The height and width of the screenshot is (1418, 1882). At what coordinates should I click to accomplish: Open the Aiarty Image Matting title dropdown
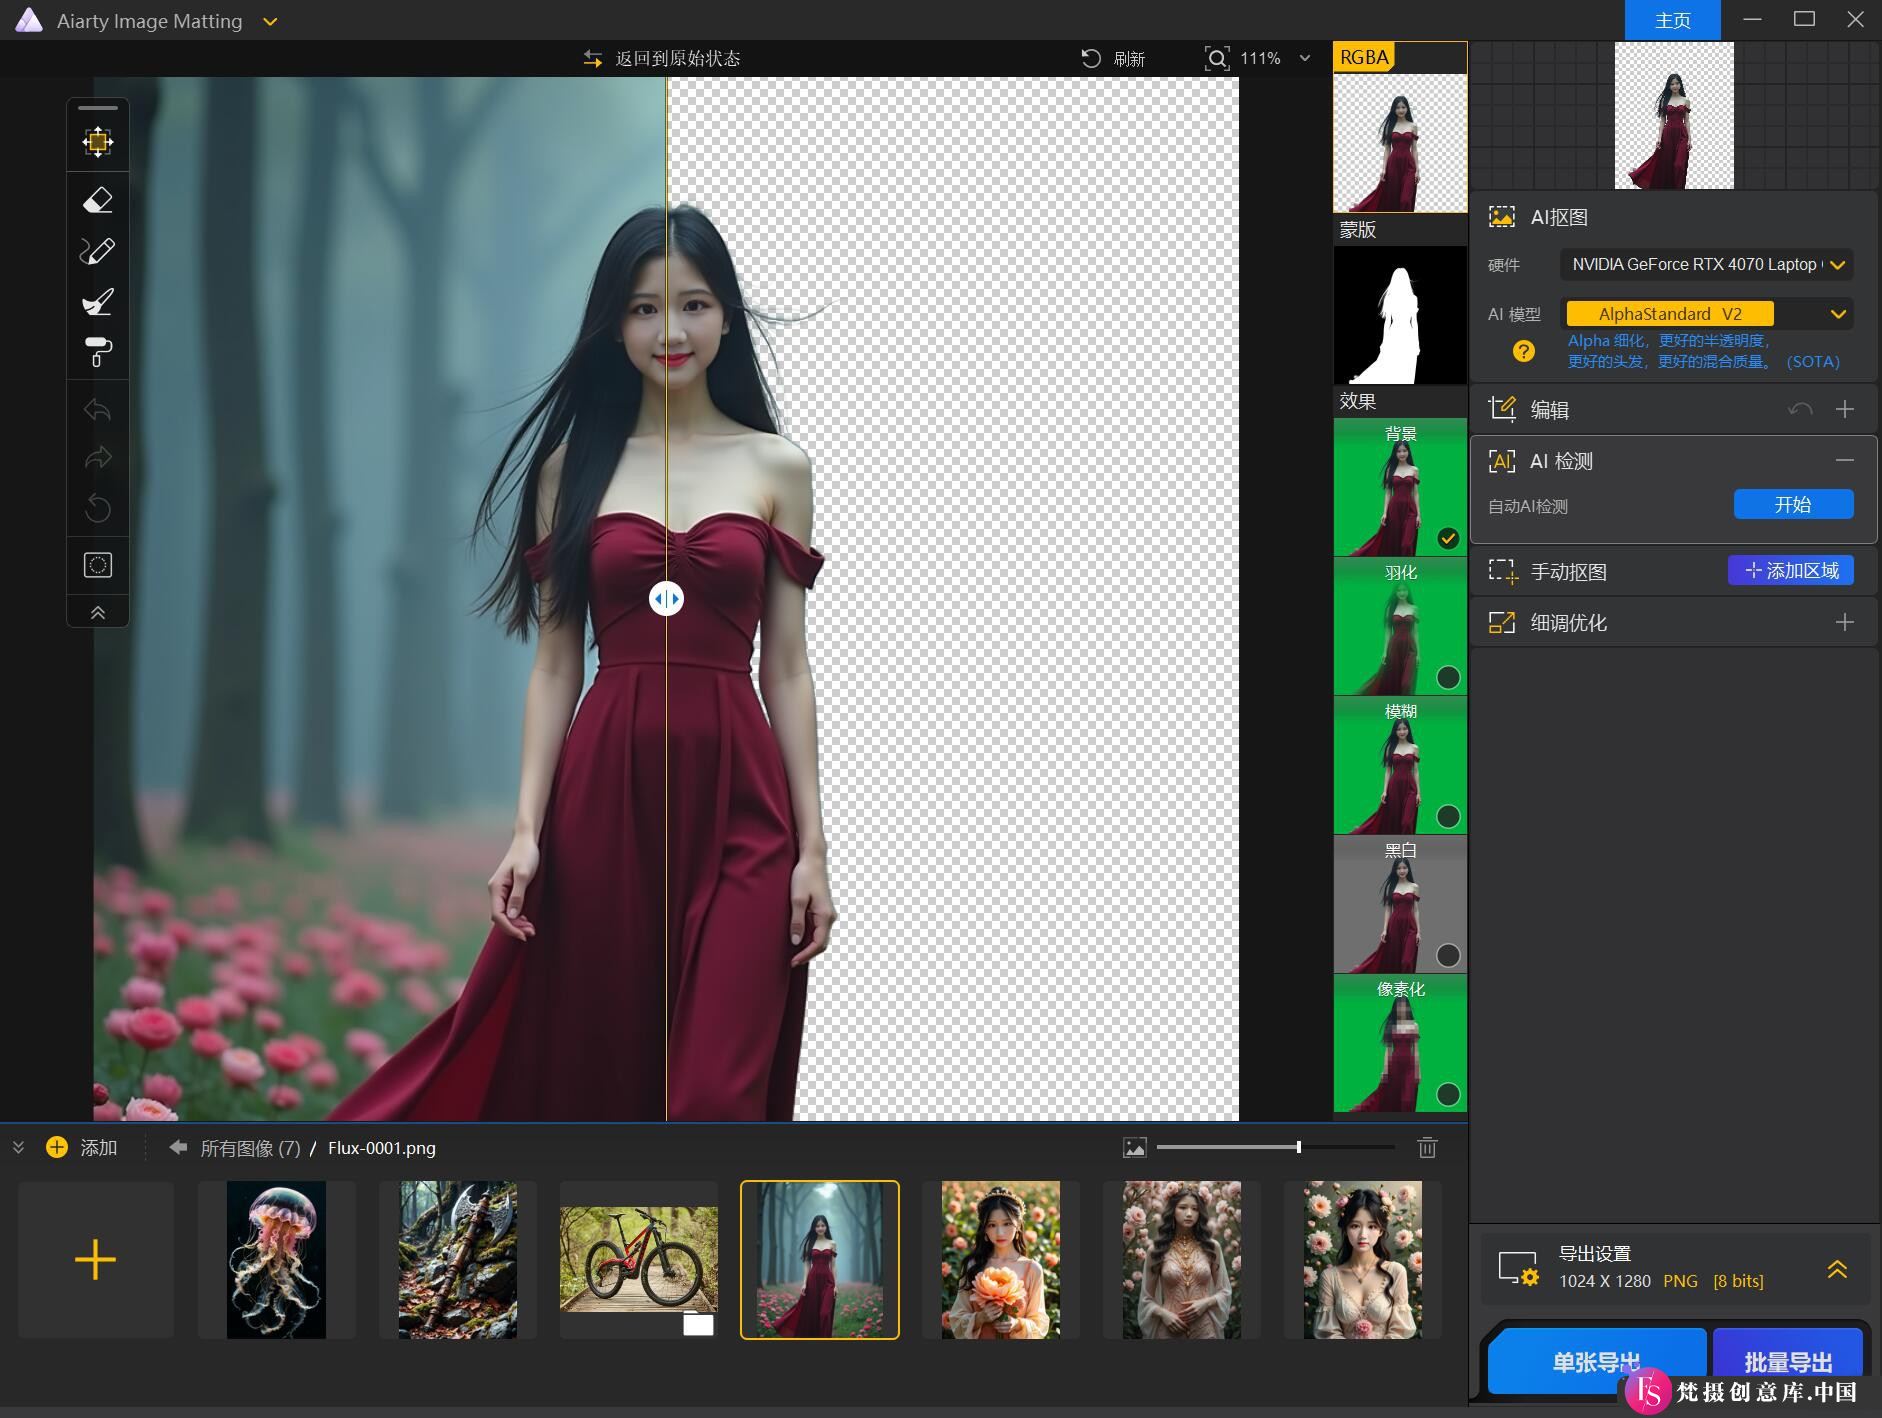(270, 21)
